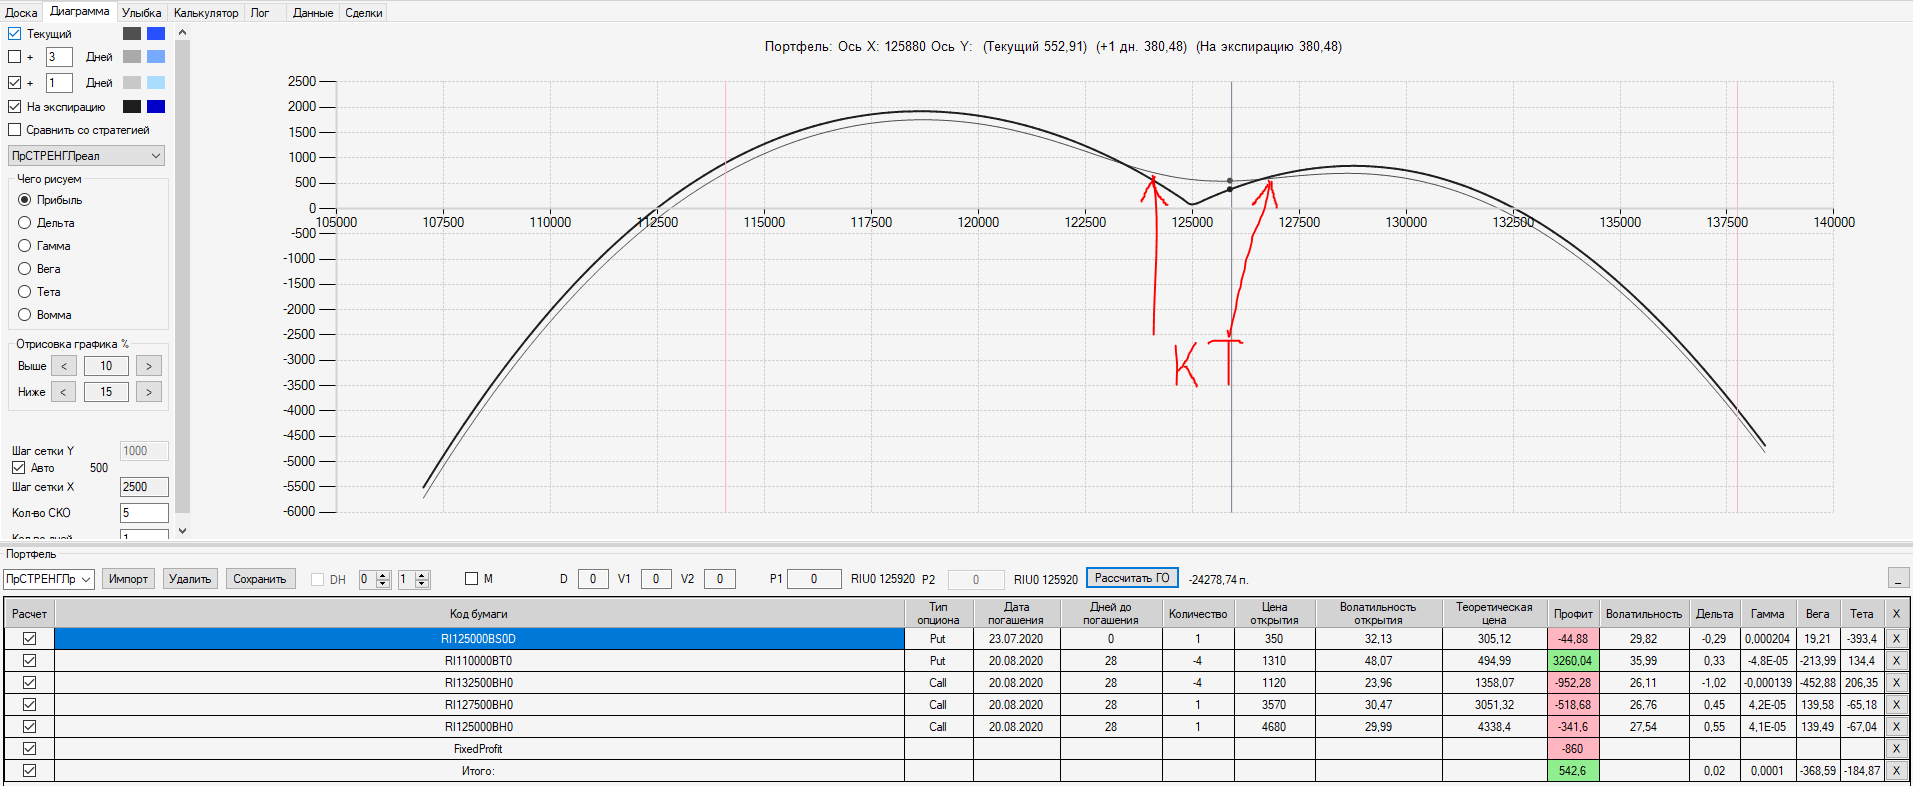Image resolution: width=1913 pixels, height=786 pixels.
Task: Click the X button for RI132500BH0 row
Action: point(1896,683)
